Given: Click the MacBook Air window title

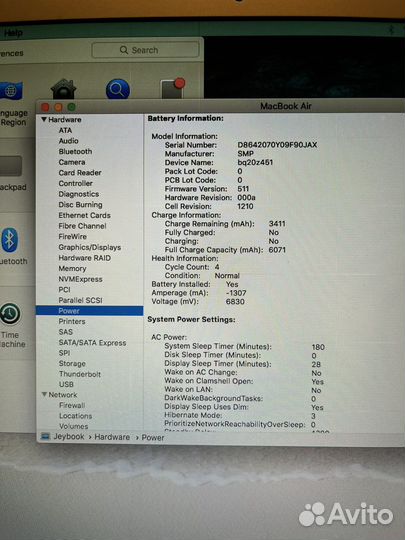Looking at the screenshot, I should click(x=286, y=106).
